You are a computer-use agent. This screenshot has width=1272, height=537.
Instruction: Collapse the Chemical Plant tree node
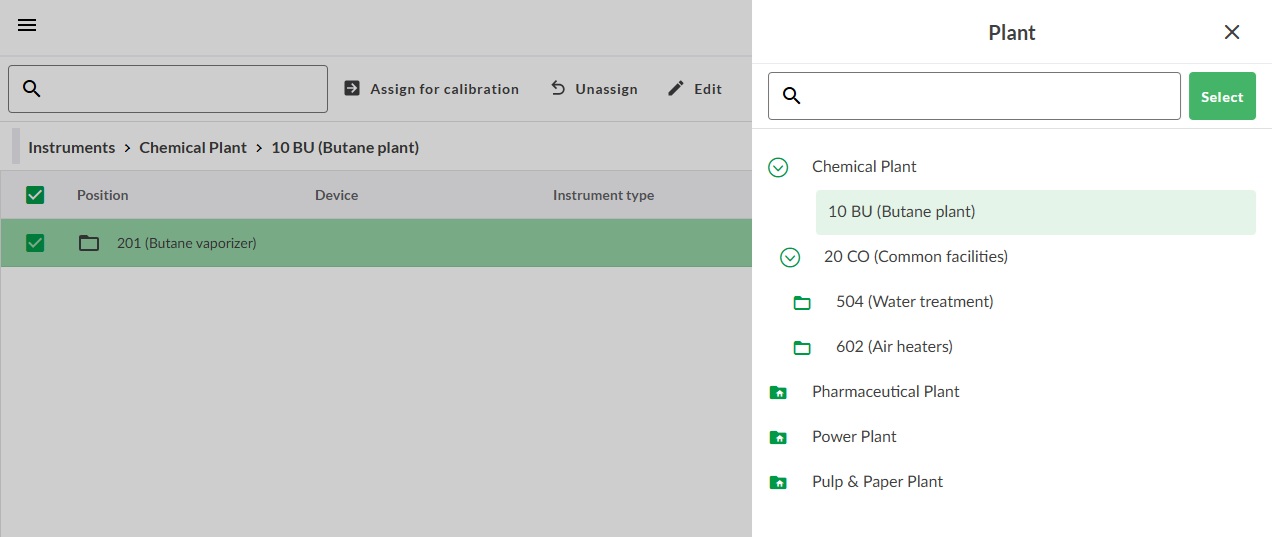778,167
